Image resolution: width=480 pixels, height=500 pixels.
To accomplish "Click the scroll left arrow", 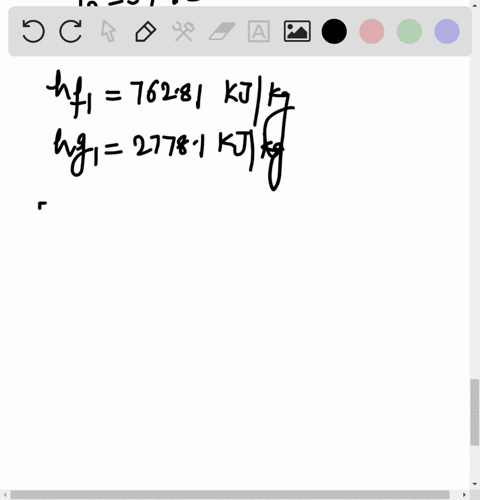I will tap(5, 495).
